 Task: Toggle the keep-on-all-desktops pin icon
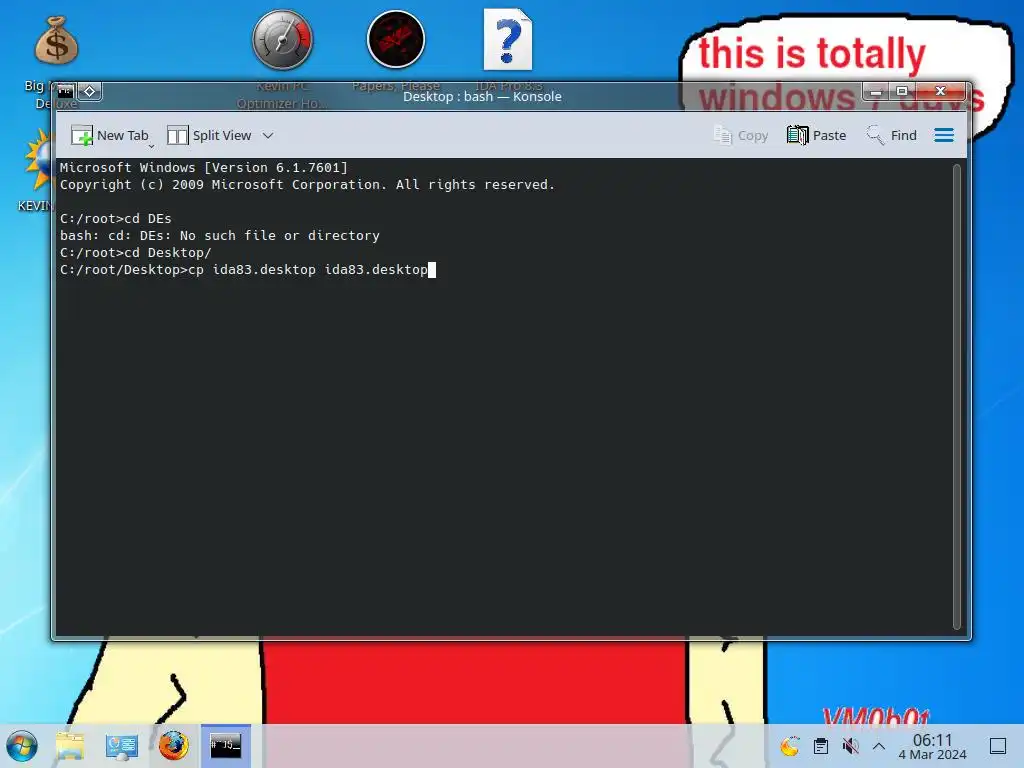tap(89, 91)
